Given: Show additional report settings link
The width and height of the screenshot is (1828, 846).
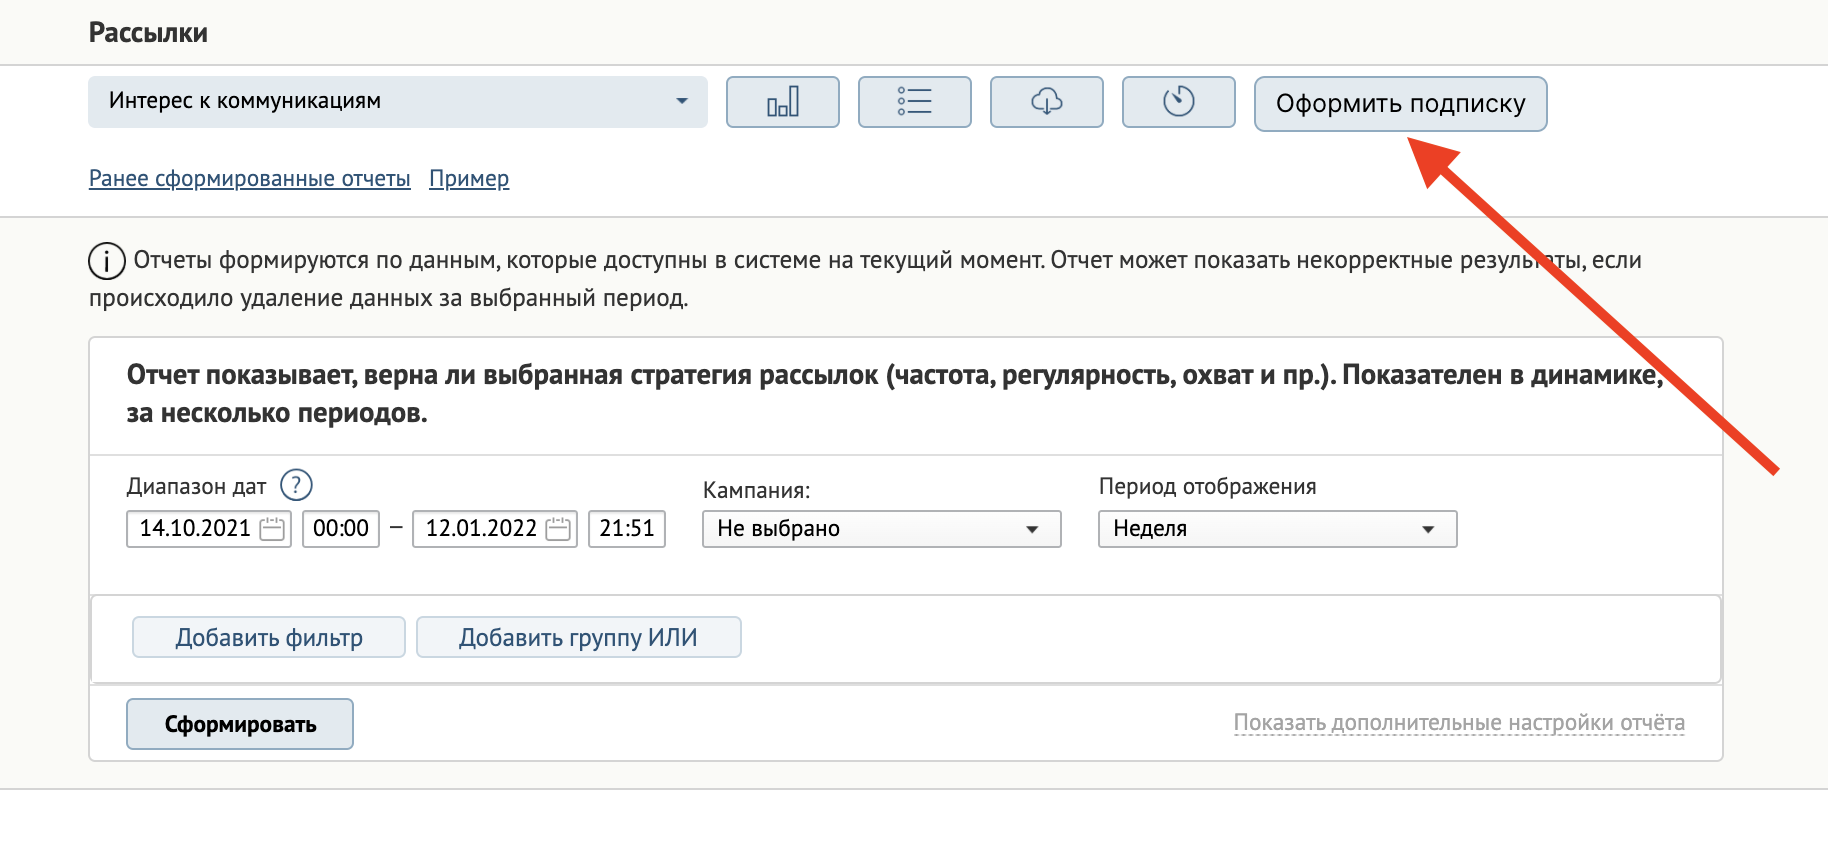Looking at the screenshot, I should [x=1459, y=723].
